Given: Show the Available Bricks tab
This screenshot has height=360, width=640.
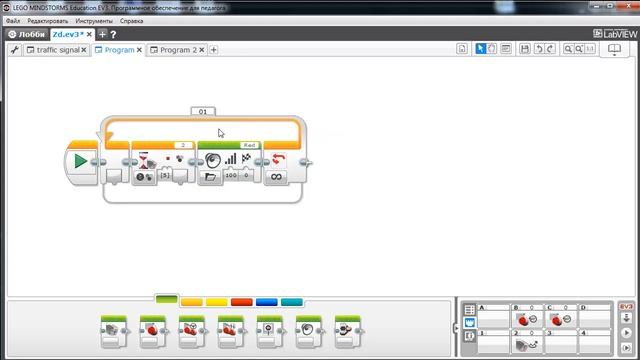Looking at the screenshot, I should click(x=469, y=336).
